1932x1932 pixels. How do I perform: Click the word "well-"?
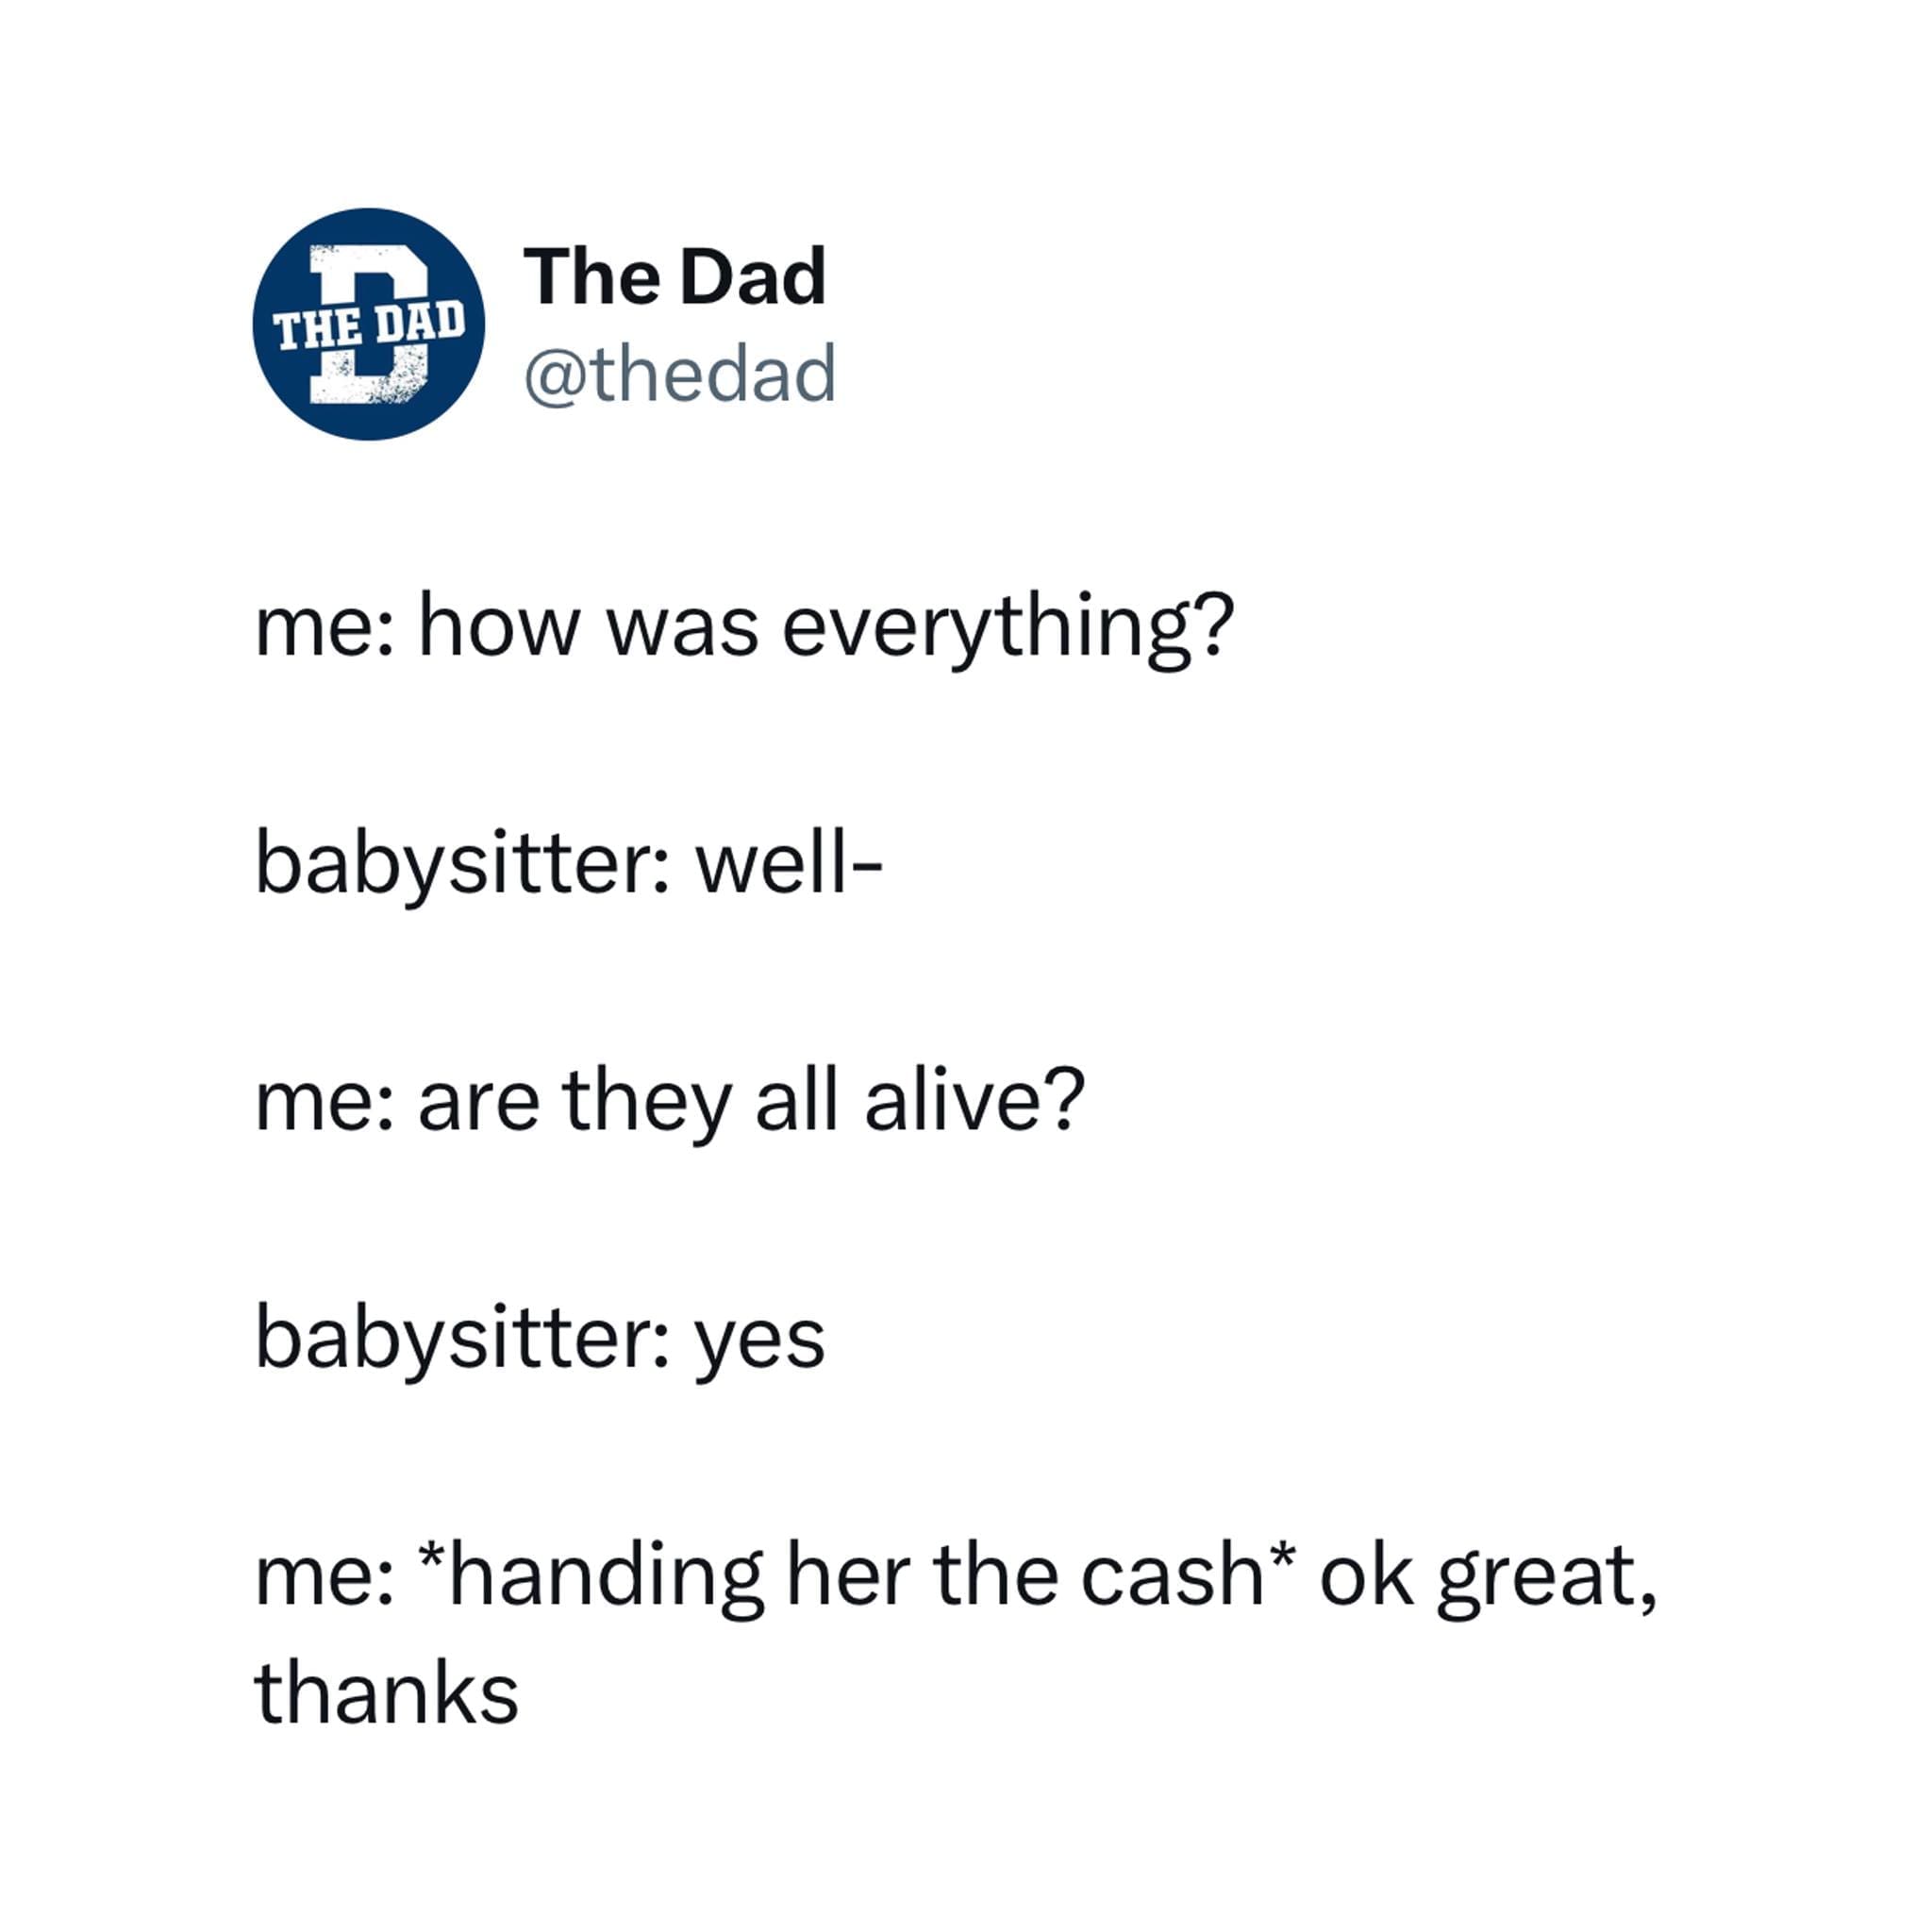point(789,863)
